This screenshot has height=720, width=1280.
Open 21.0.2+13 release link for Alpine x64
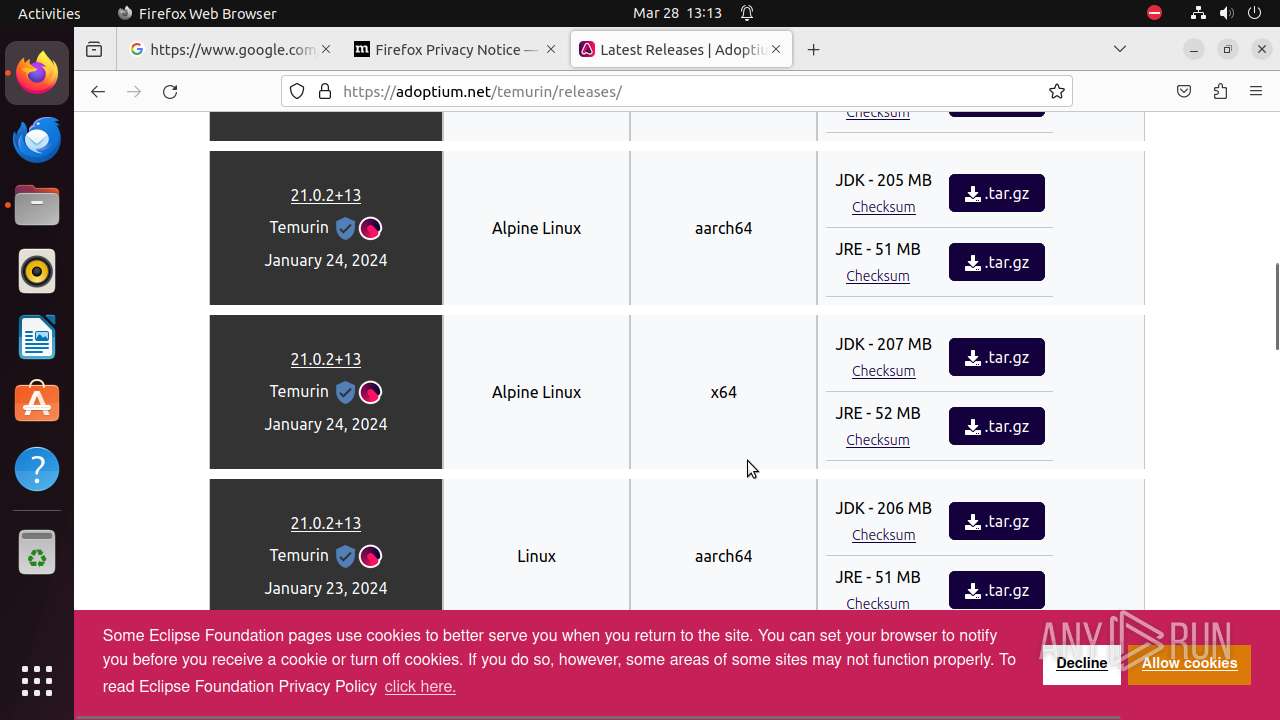pos(326,359)
